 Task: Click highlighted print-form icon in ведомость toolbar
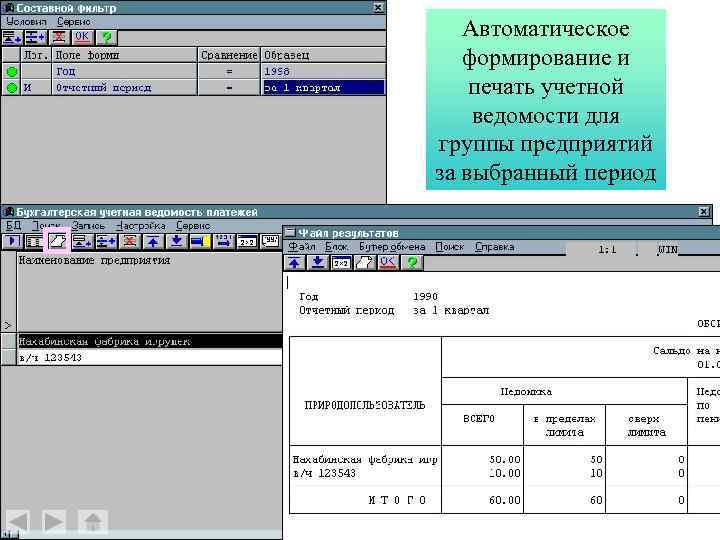[x=57, y=241]
